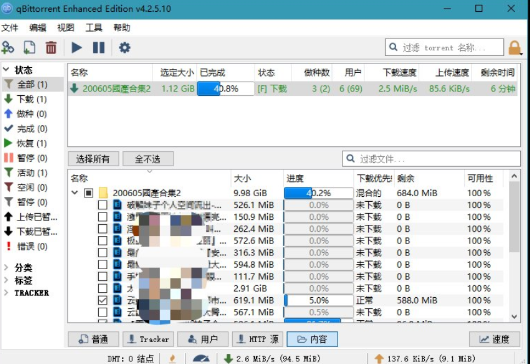
Task: Select the 上传已暂... filter
Action: click(x=33, y=217)
